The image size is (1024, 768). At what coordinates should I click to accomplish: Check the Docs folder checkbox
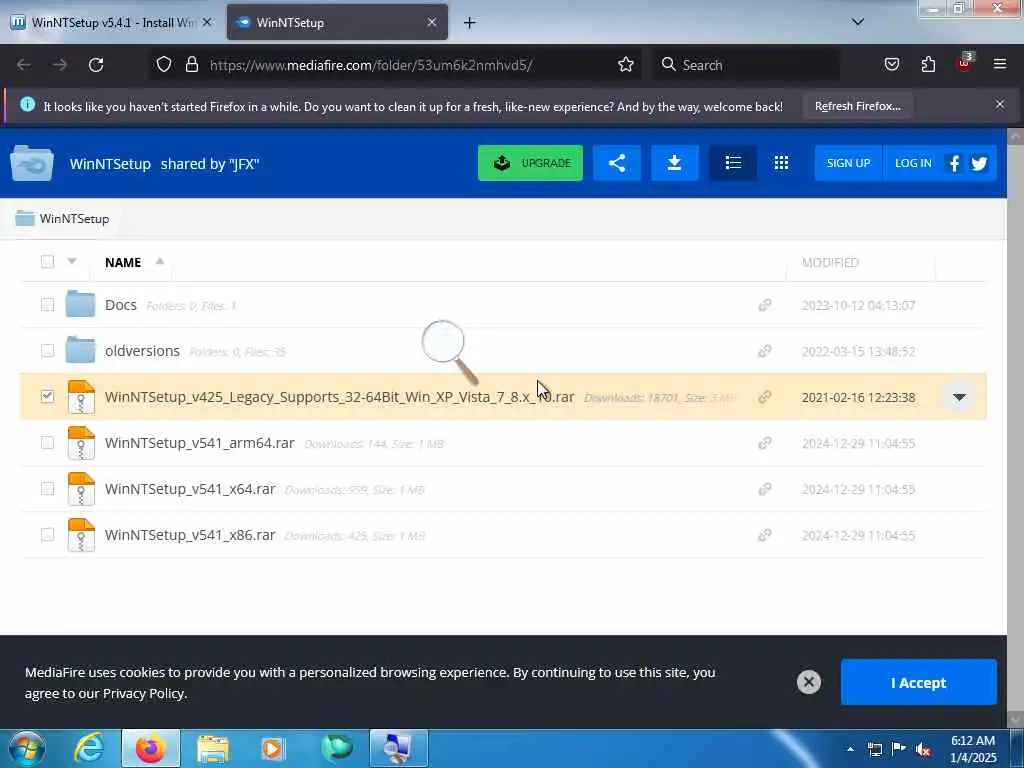tap(47, 304)
